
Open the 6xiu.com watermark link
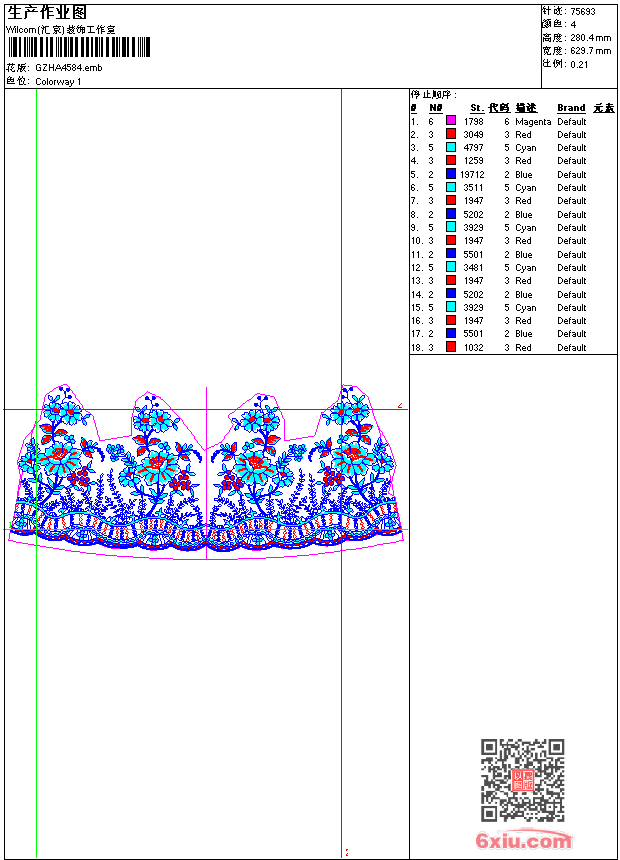pyautogui.click(x=524, y=840)
